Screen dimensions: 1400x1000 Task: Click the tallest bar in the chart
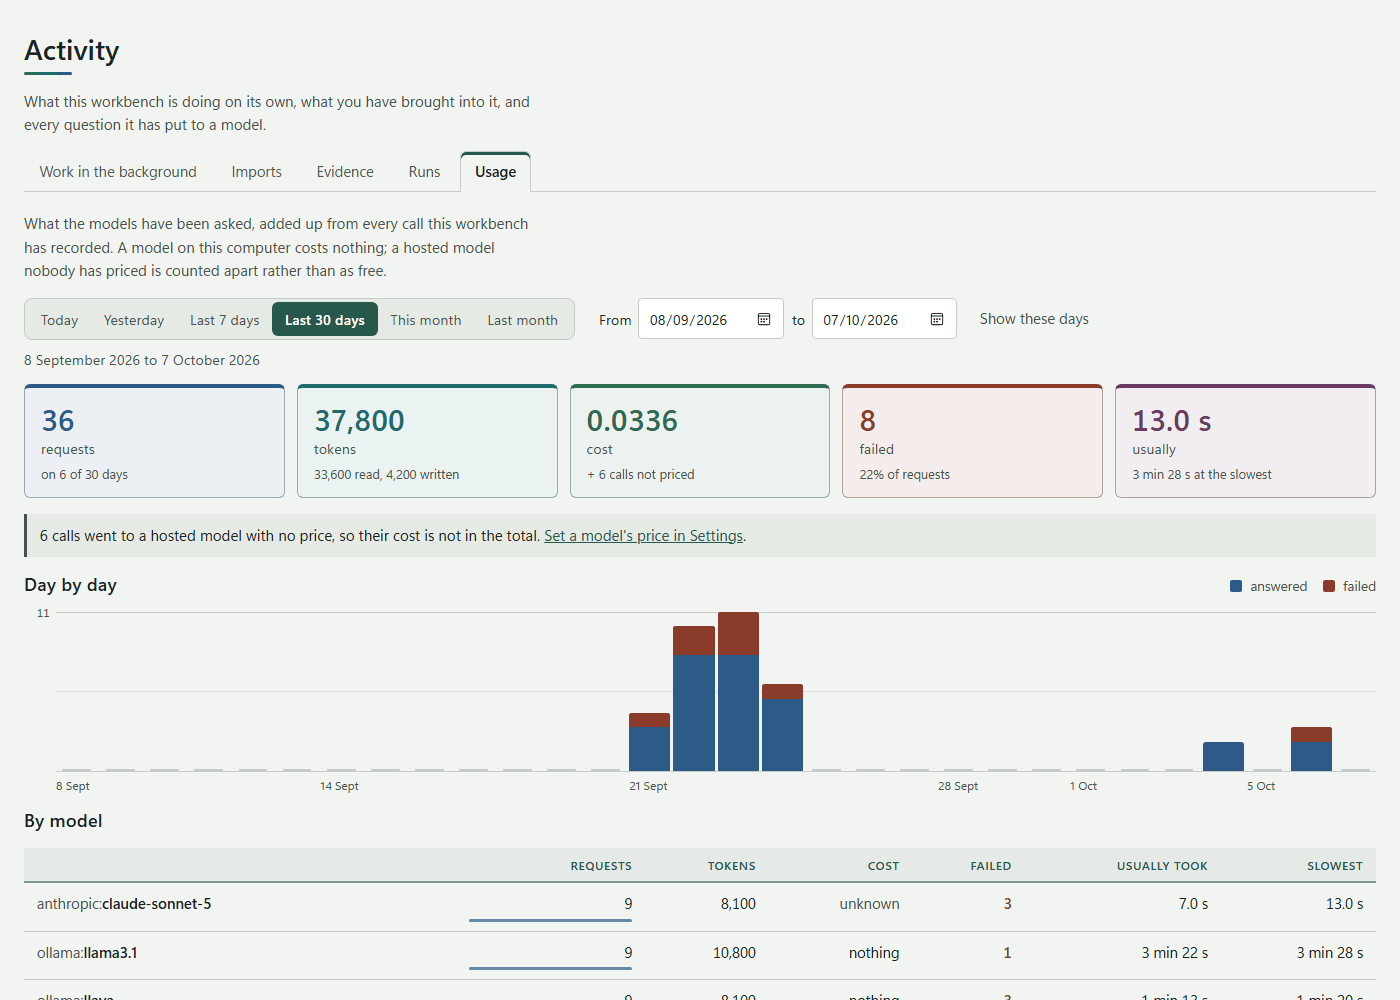pos(738,691)
